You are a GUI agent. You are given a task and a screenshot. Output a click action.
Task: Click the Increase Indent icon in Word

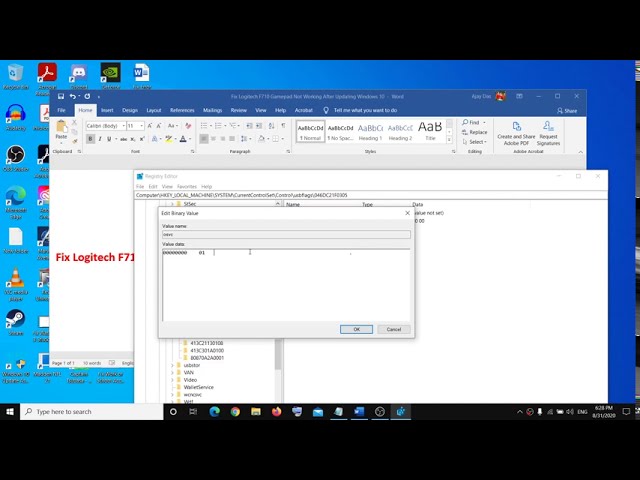(x=259, y=126)
